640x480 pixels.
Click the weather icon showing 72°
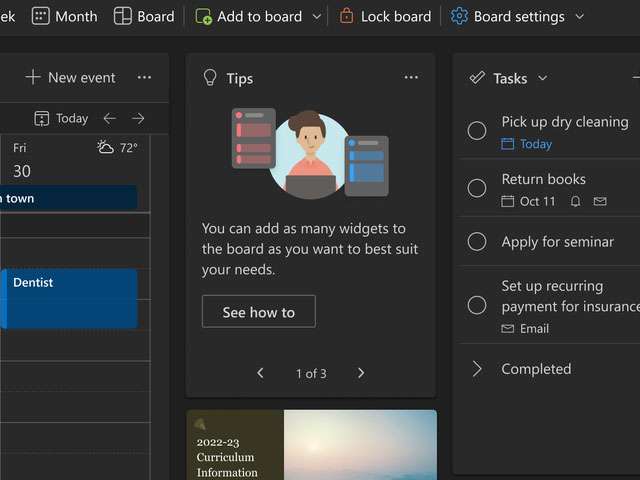106,148
